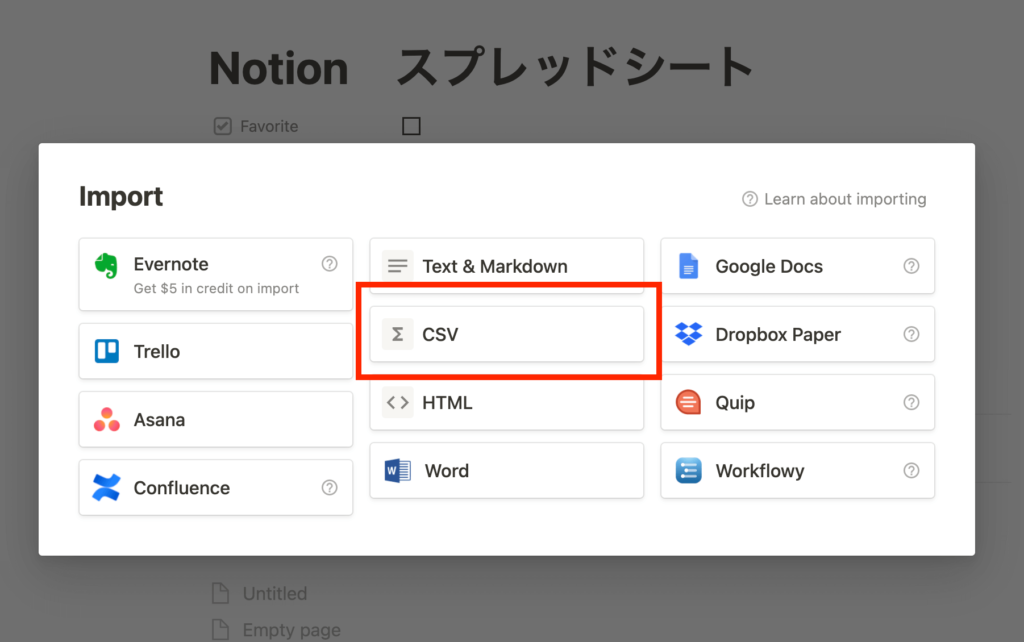Select the sigma icon beside CSV
Image resolution: width=1024 pixels, height=642 pixels.
click(x=397, y=334)
